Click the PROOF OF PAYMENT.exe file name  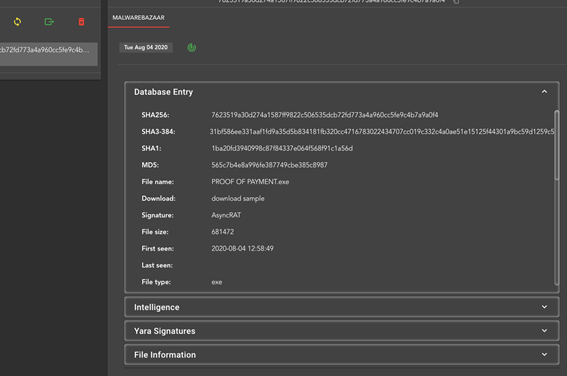250,182
